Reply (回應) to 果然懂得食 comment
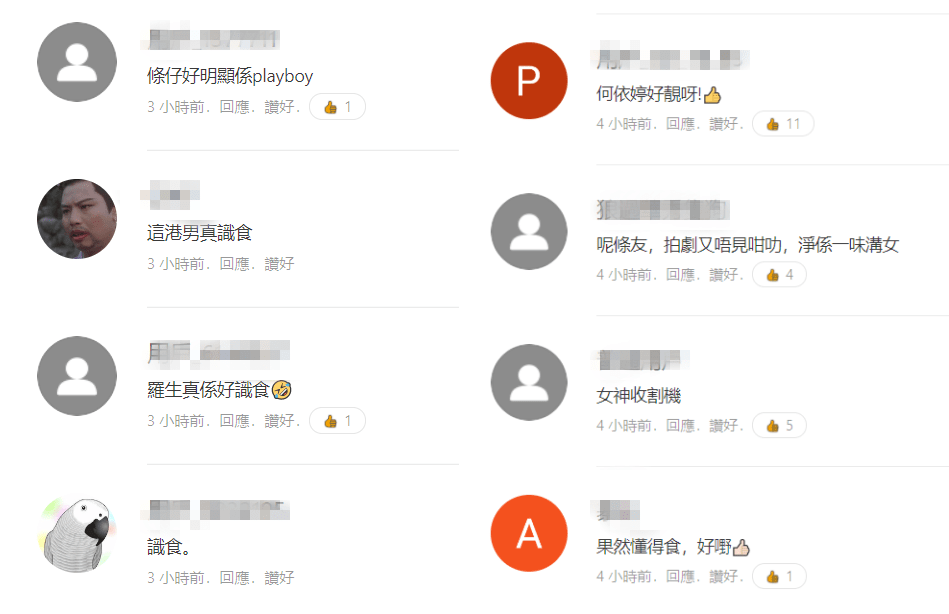The image size is (949, 614). [680, 576]
